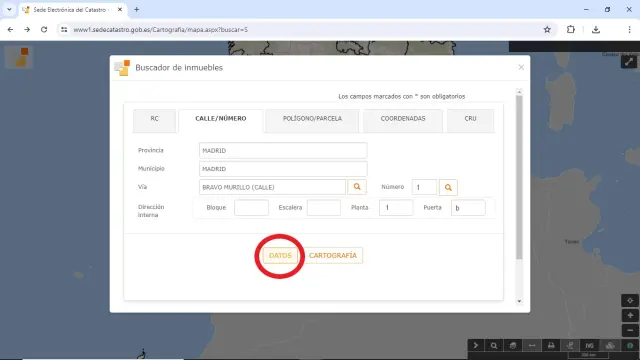Open the map layers tool in the toolbar
Image resolution: width=640 pixels, height=360 pixels.
click(513, 345)
